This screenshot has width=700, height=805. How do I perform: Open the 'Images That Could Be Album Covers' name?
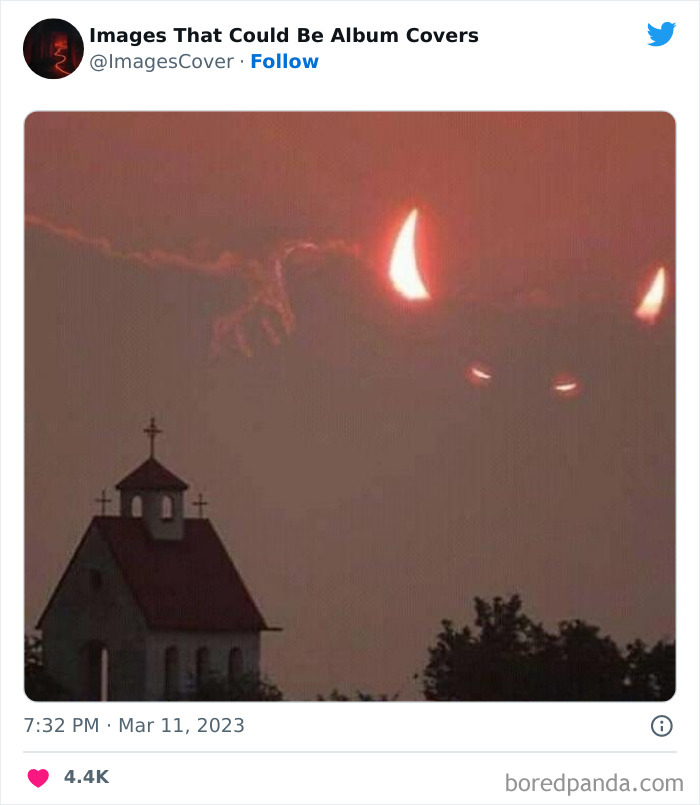point(284,35)
